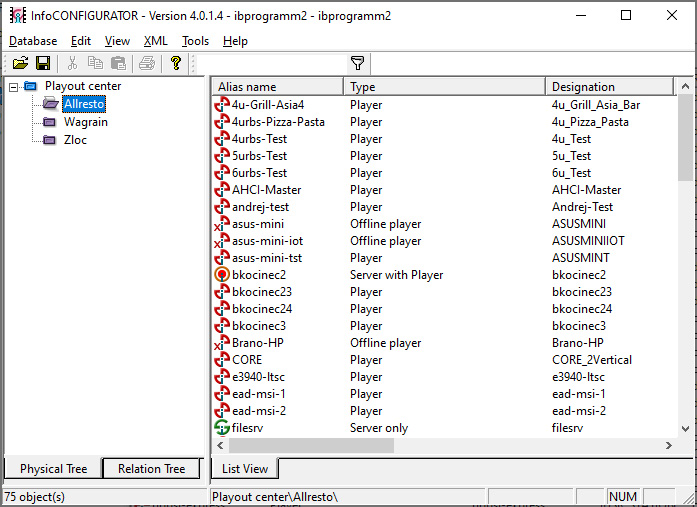Click the offline icon beside Brano-HP

pyautogui.click(x=222, y=343)
